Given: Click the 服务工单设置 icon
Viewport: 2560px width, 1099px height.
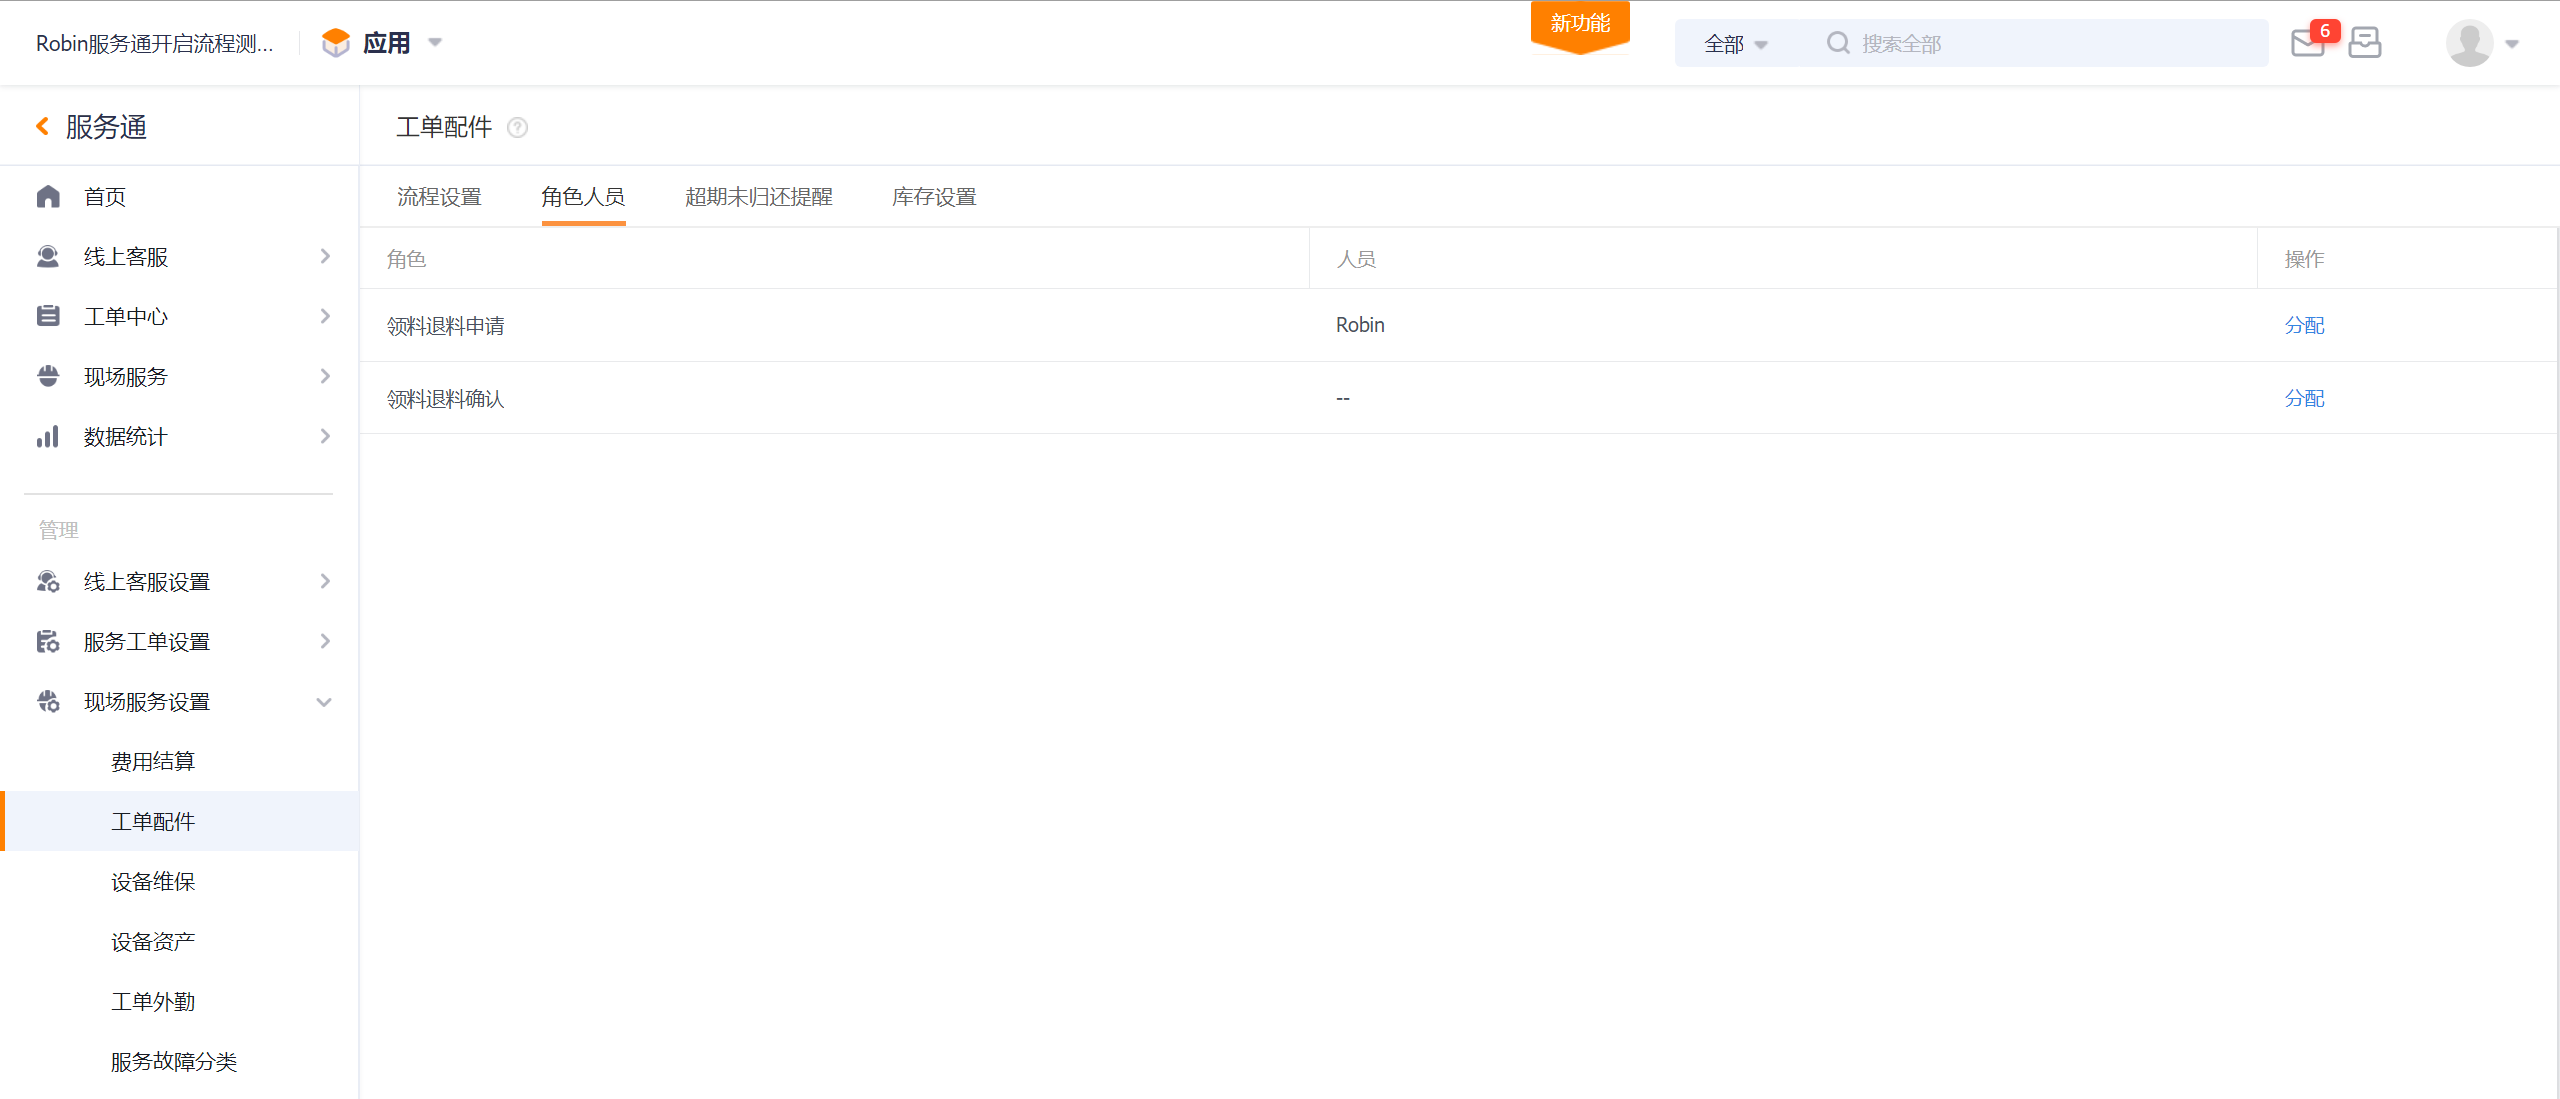Looking at the screenshot, I should [x=48, y=641].
